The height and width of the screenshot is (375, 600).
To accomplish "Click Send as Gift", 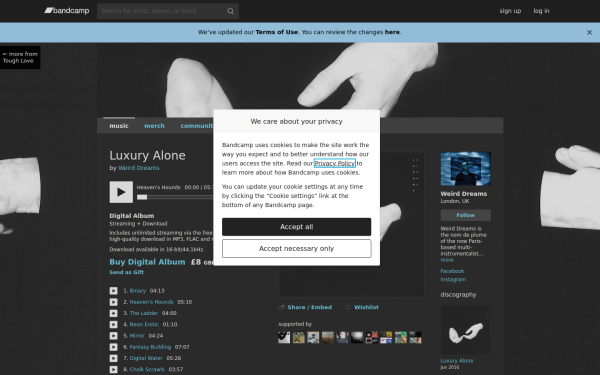I will (127, 272).
